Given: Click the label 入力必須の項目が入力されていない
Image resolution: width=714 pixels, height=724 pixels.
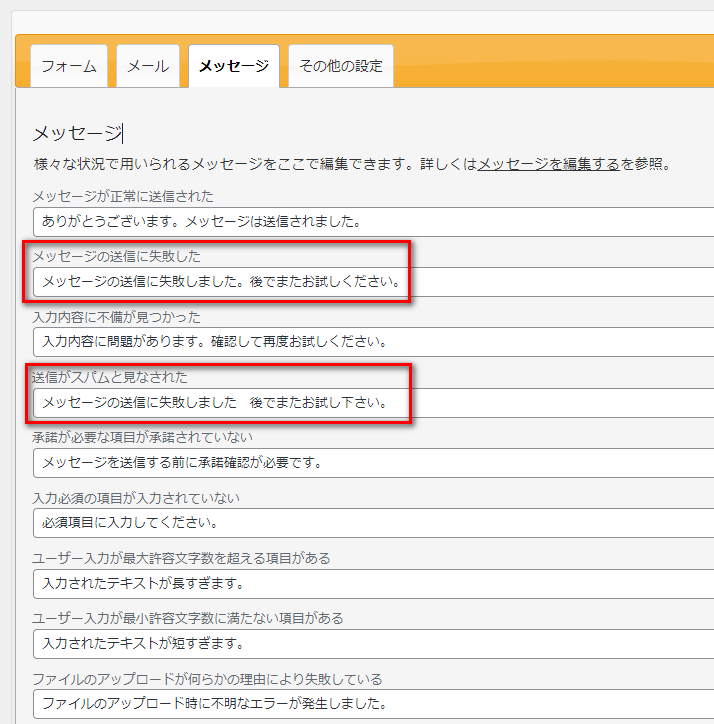Looking at the screenshot, I should 136,498.
